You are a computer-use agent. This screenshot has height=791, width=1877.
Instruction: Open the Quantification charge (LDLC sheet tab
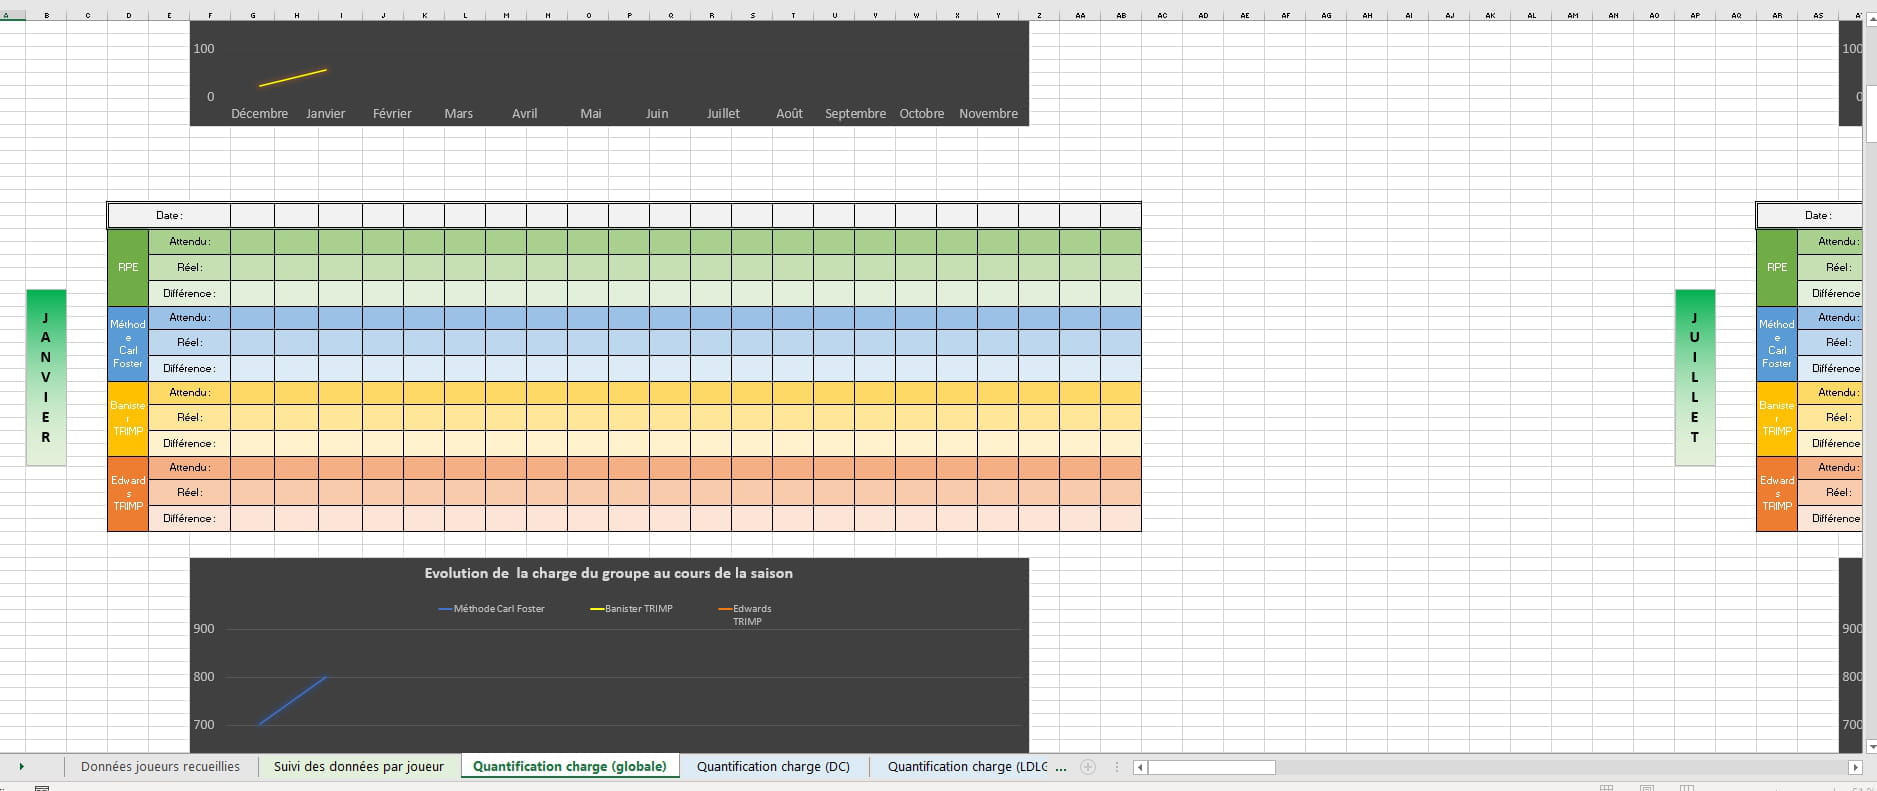coord(967,767)
